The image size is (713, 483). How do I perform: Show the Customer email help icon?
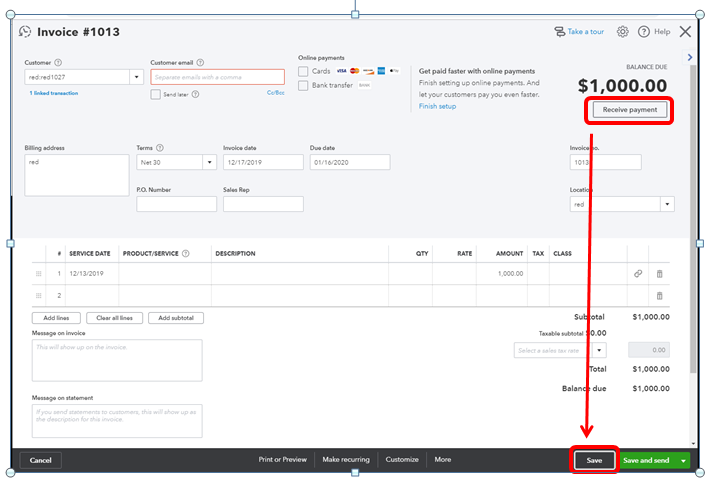200,63
